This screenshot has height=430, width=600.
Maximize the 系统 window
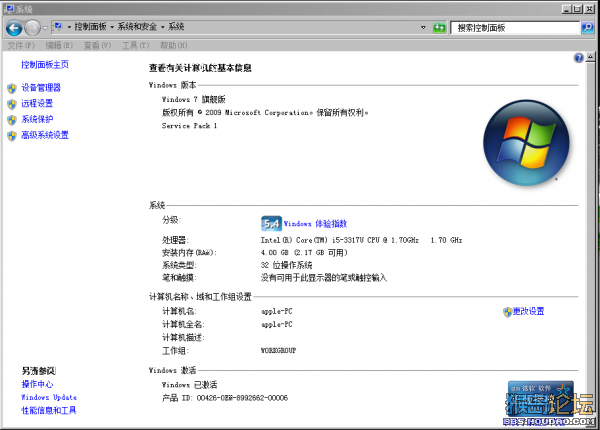tap(577, 9)
